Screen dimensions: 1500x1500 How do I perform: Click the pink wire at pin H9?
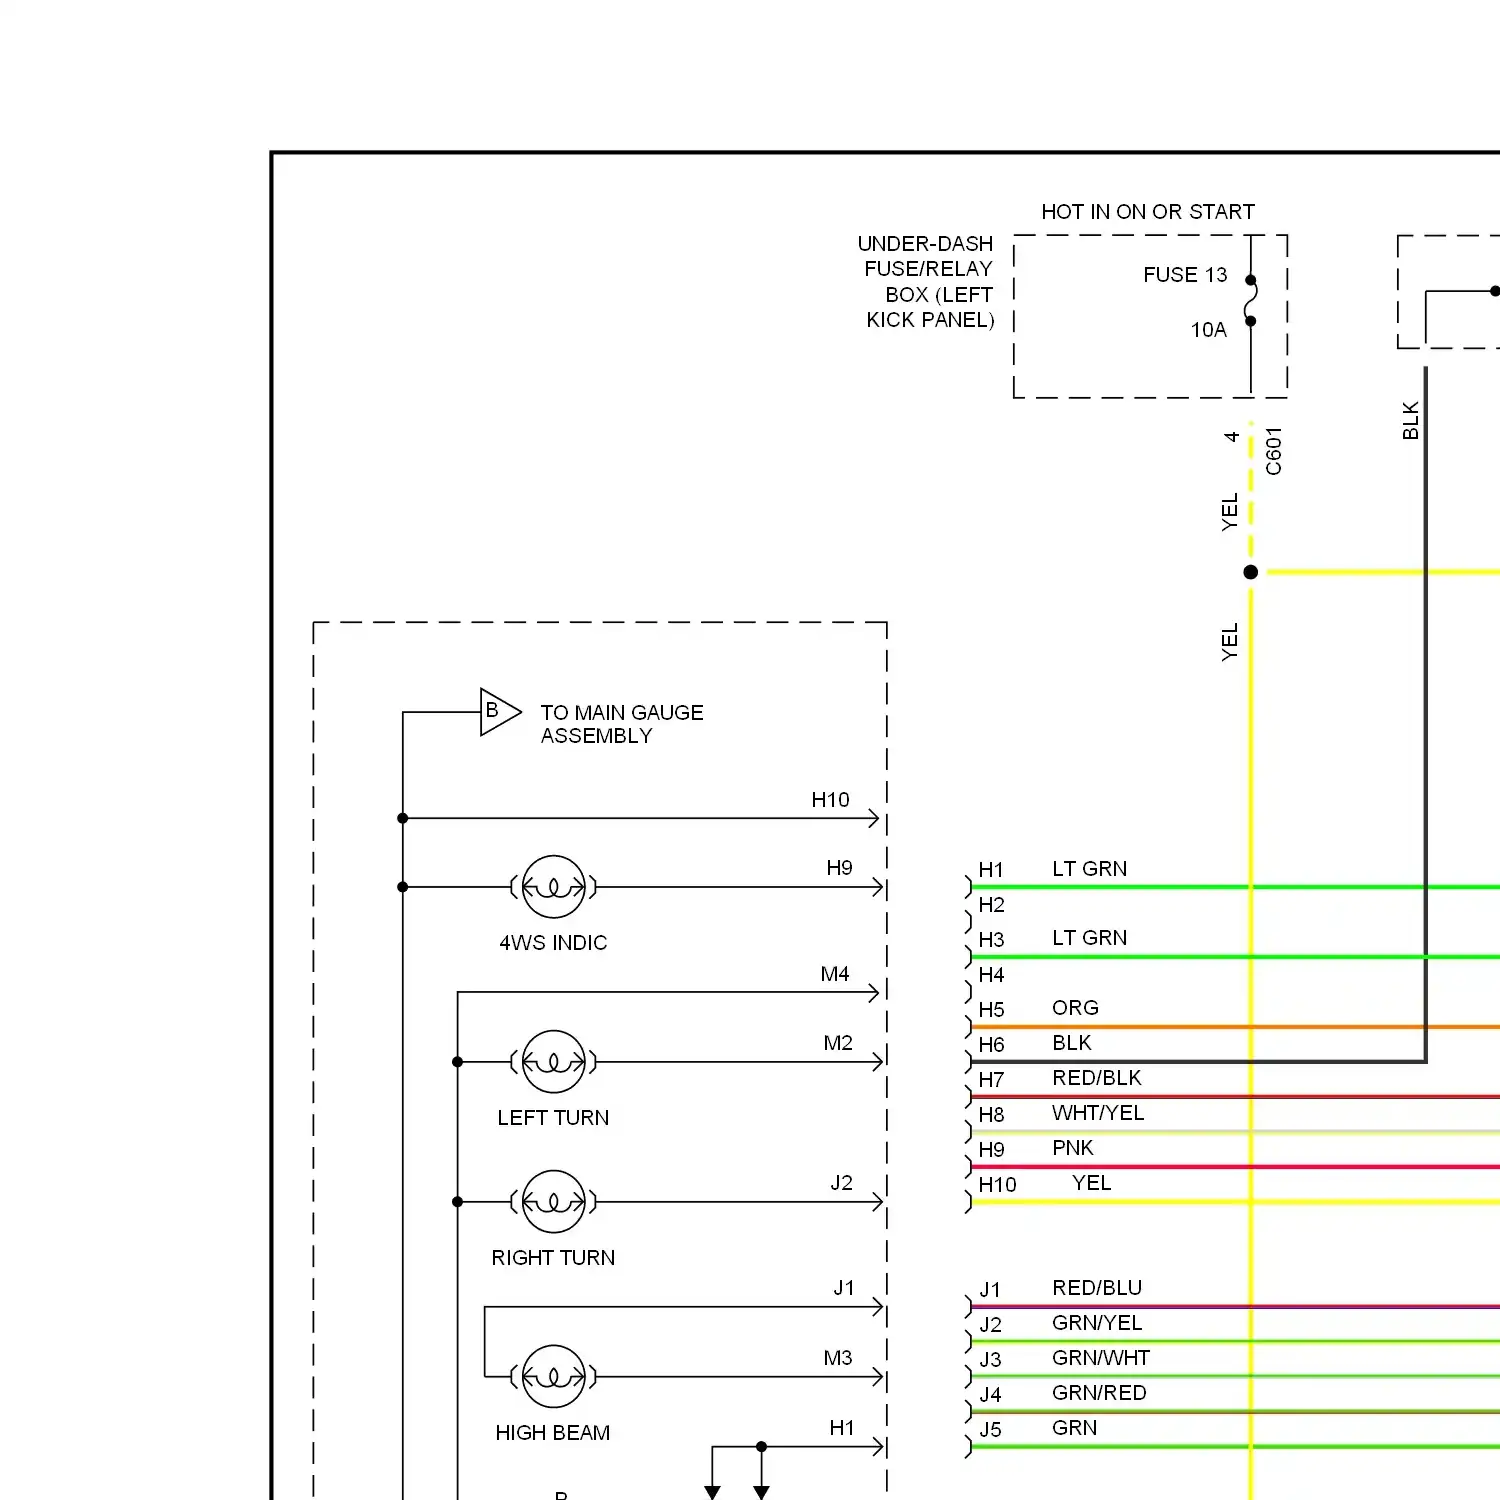coord(1235,1167)
